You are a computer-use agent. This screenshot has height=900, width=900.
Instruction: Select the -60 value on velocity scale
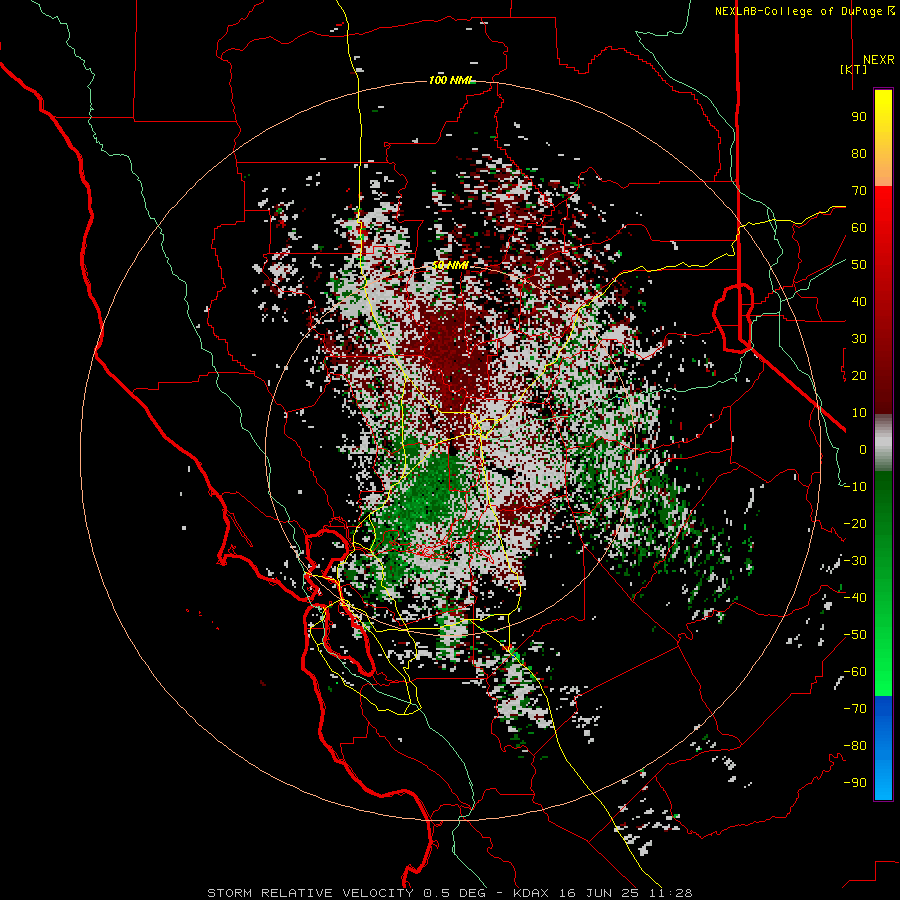855,672
